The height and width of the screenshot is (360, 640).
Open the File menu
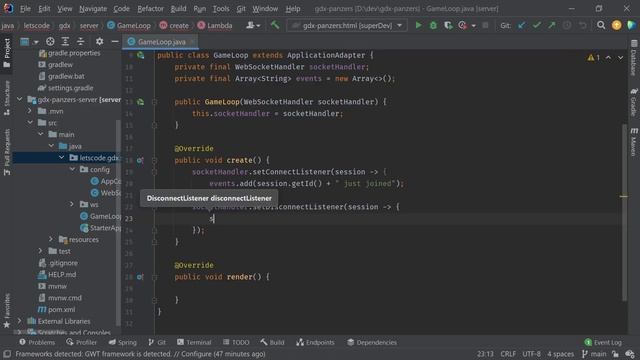click(25, 9)
